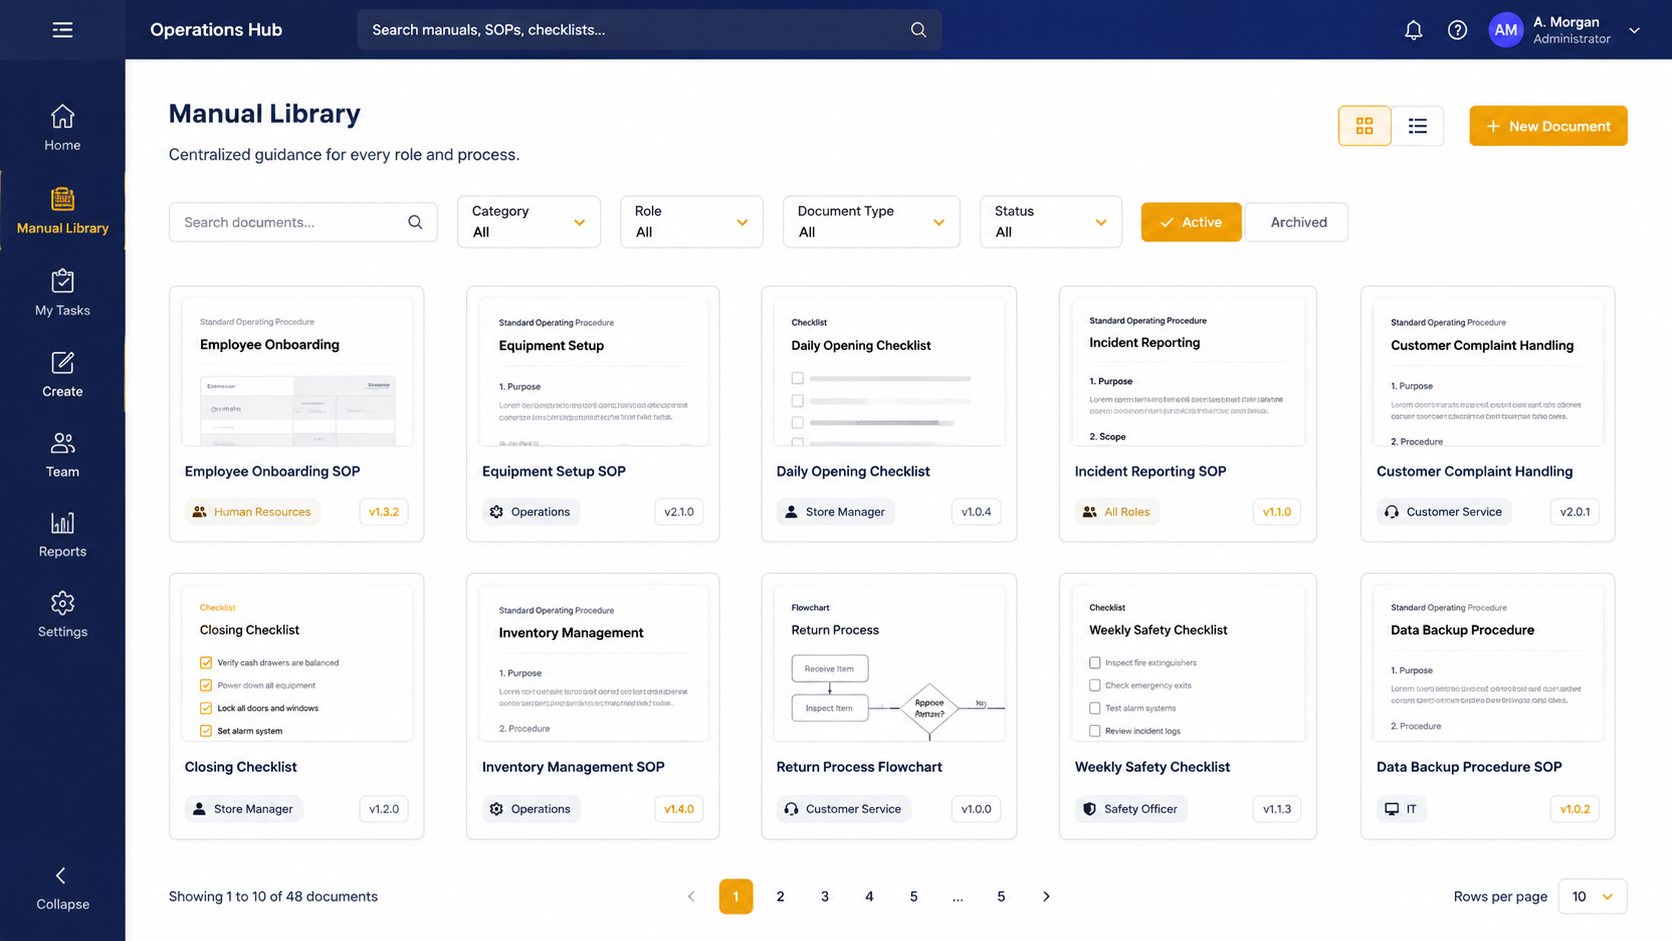Viewport: 1672px width, 941px height.
Task: Click pagination ellipsis
Action: coord(958,897)
